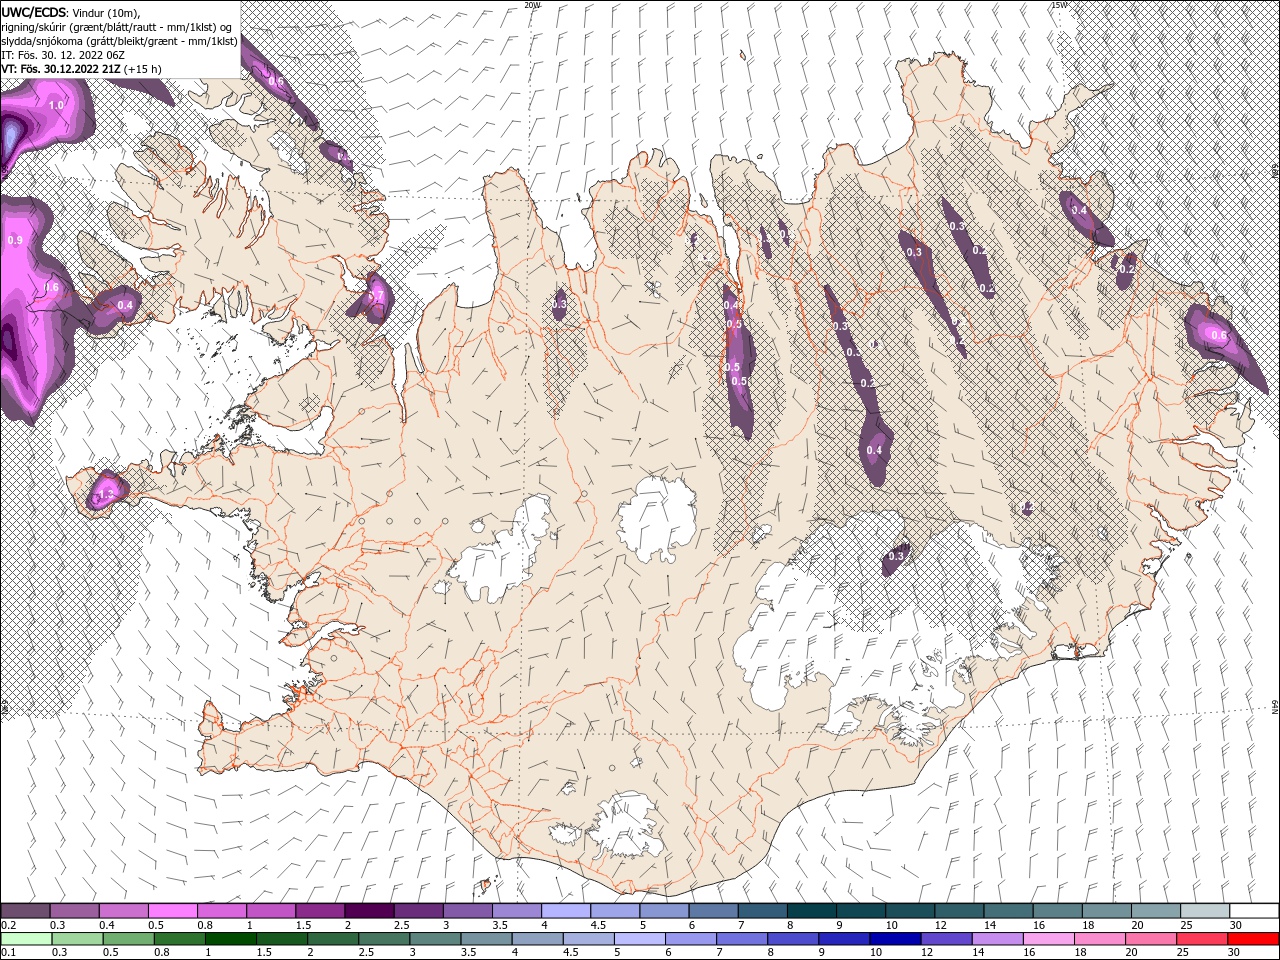Pick the darkest green rain swatch between 1 and 1.5

[x=231, y=939]
